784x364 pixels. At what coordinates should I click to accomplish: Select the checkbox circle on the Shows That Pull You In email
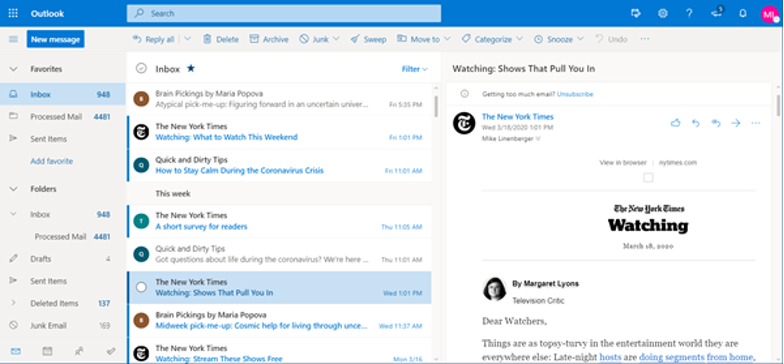tap(142, 287)
